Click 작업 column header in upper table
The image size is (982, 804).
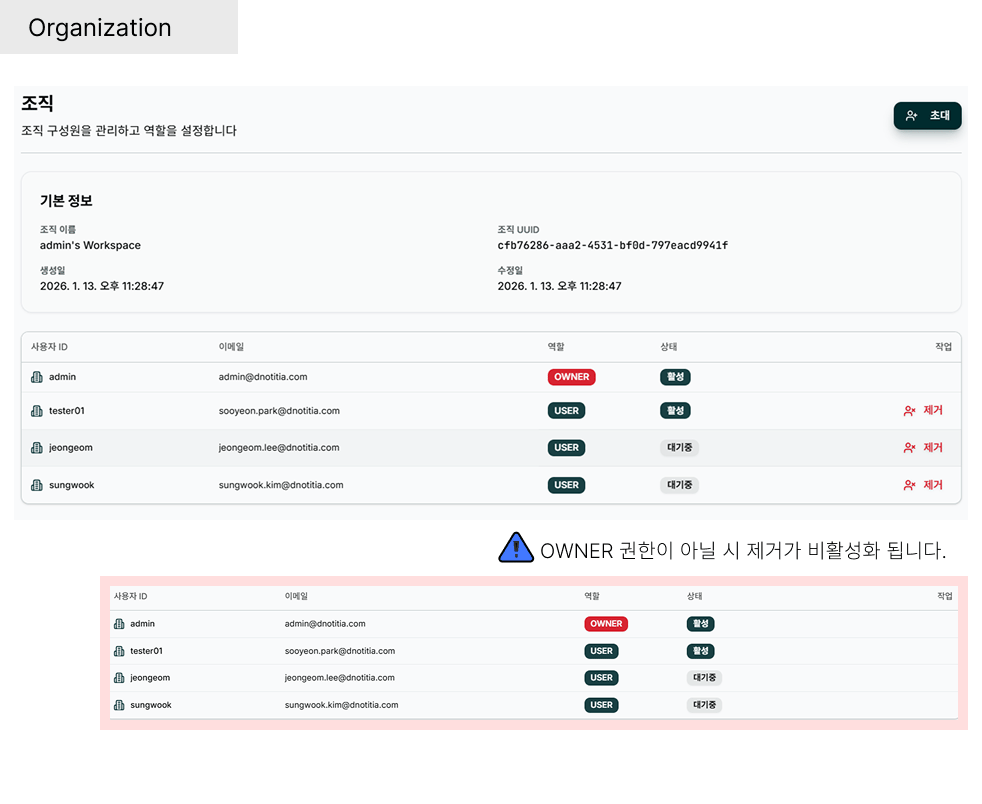click(x=943, y=347)
